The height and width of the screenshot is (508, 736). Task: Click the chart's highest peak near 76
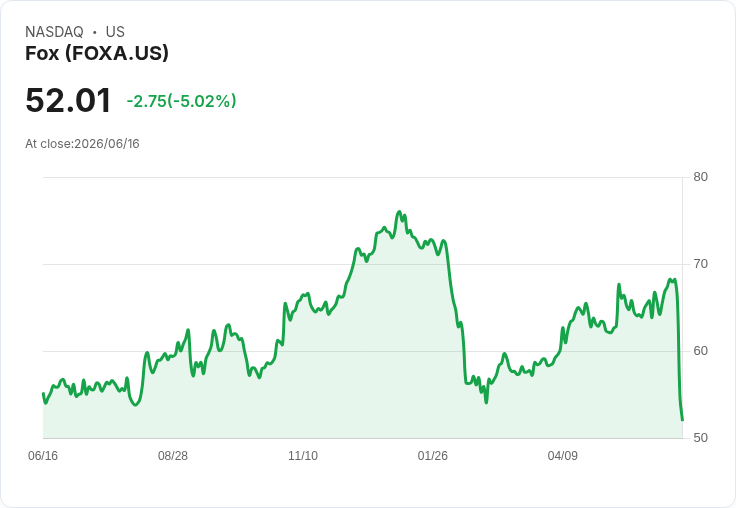[399, 212]
